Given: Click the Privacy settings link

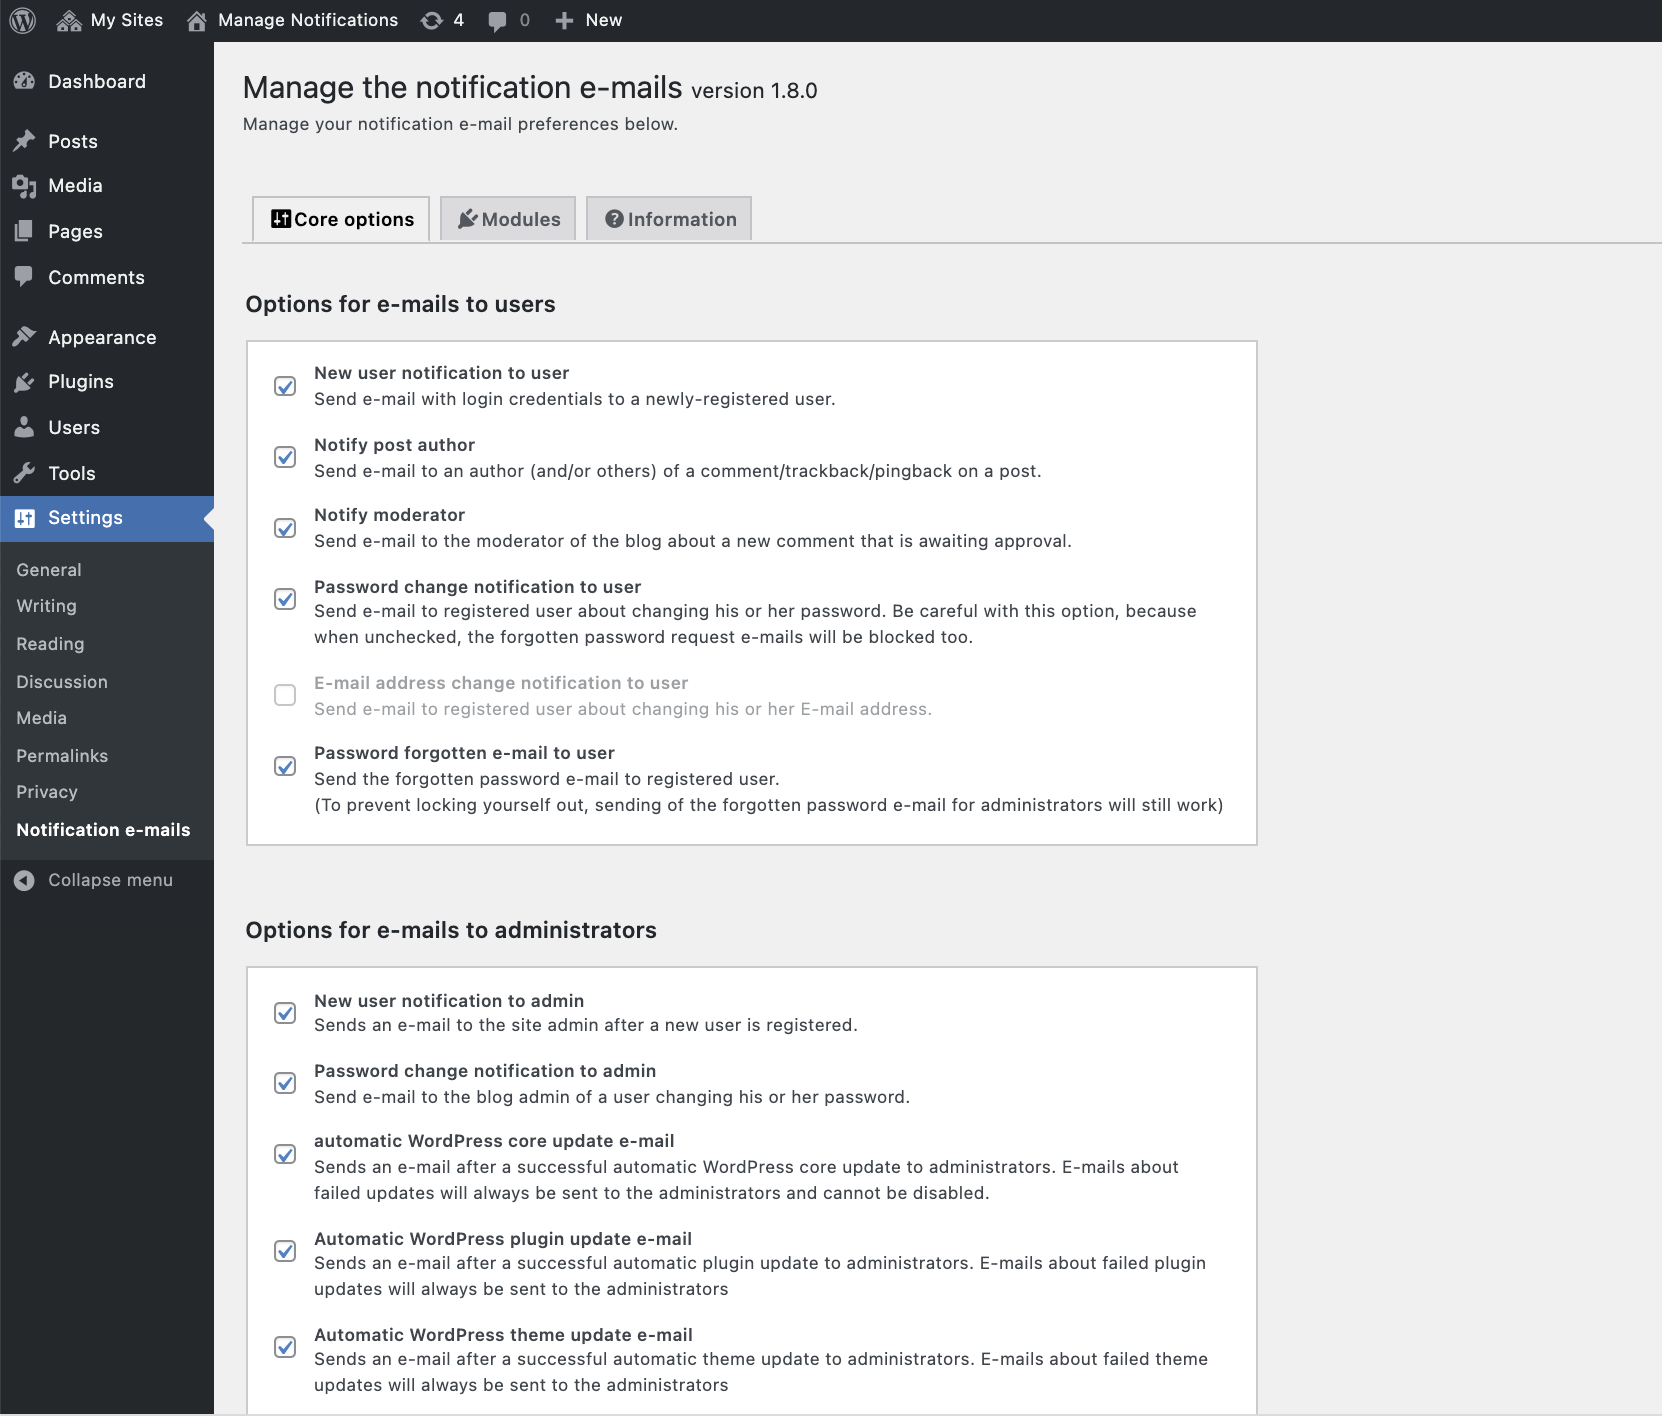Looking at the screenshot, I should 46,791.
